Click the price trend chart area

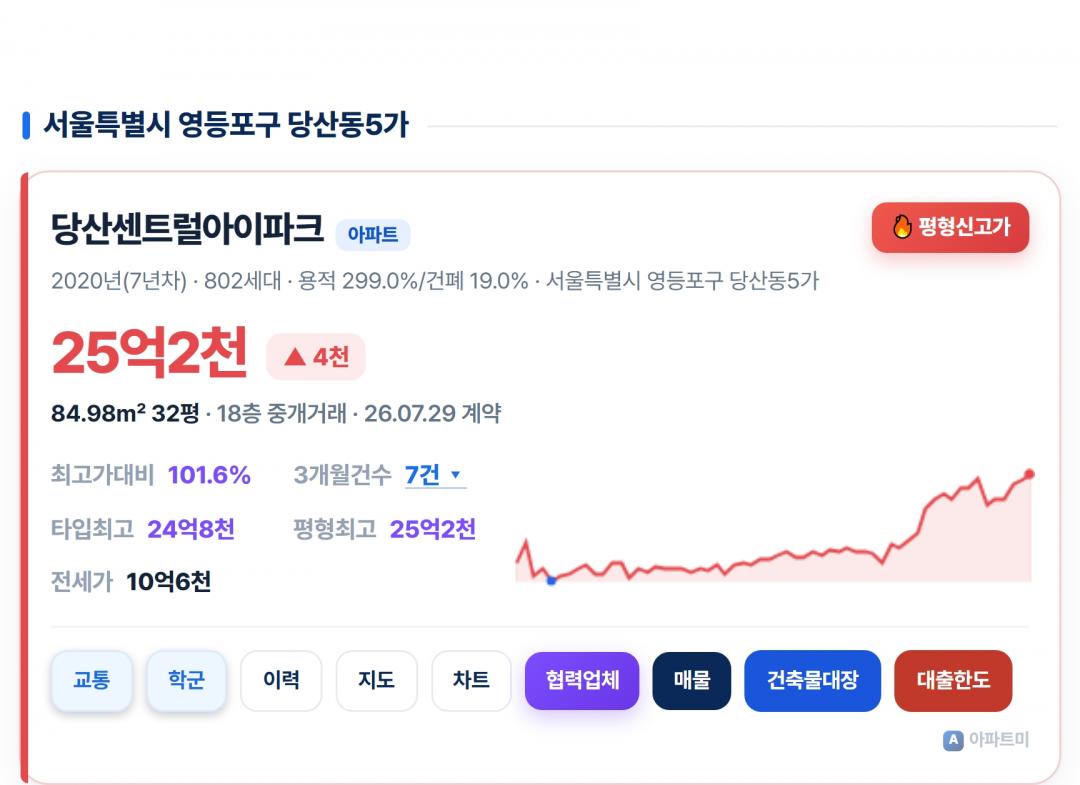pyautogui.click(x=774, y=528)
